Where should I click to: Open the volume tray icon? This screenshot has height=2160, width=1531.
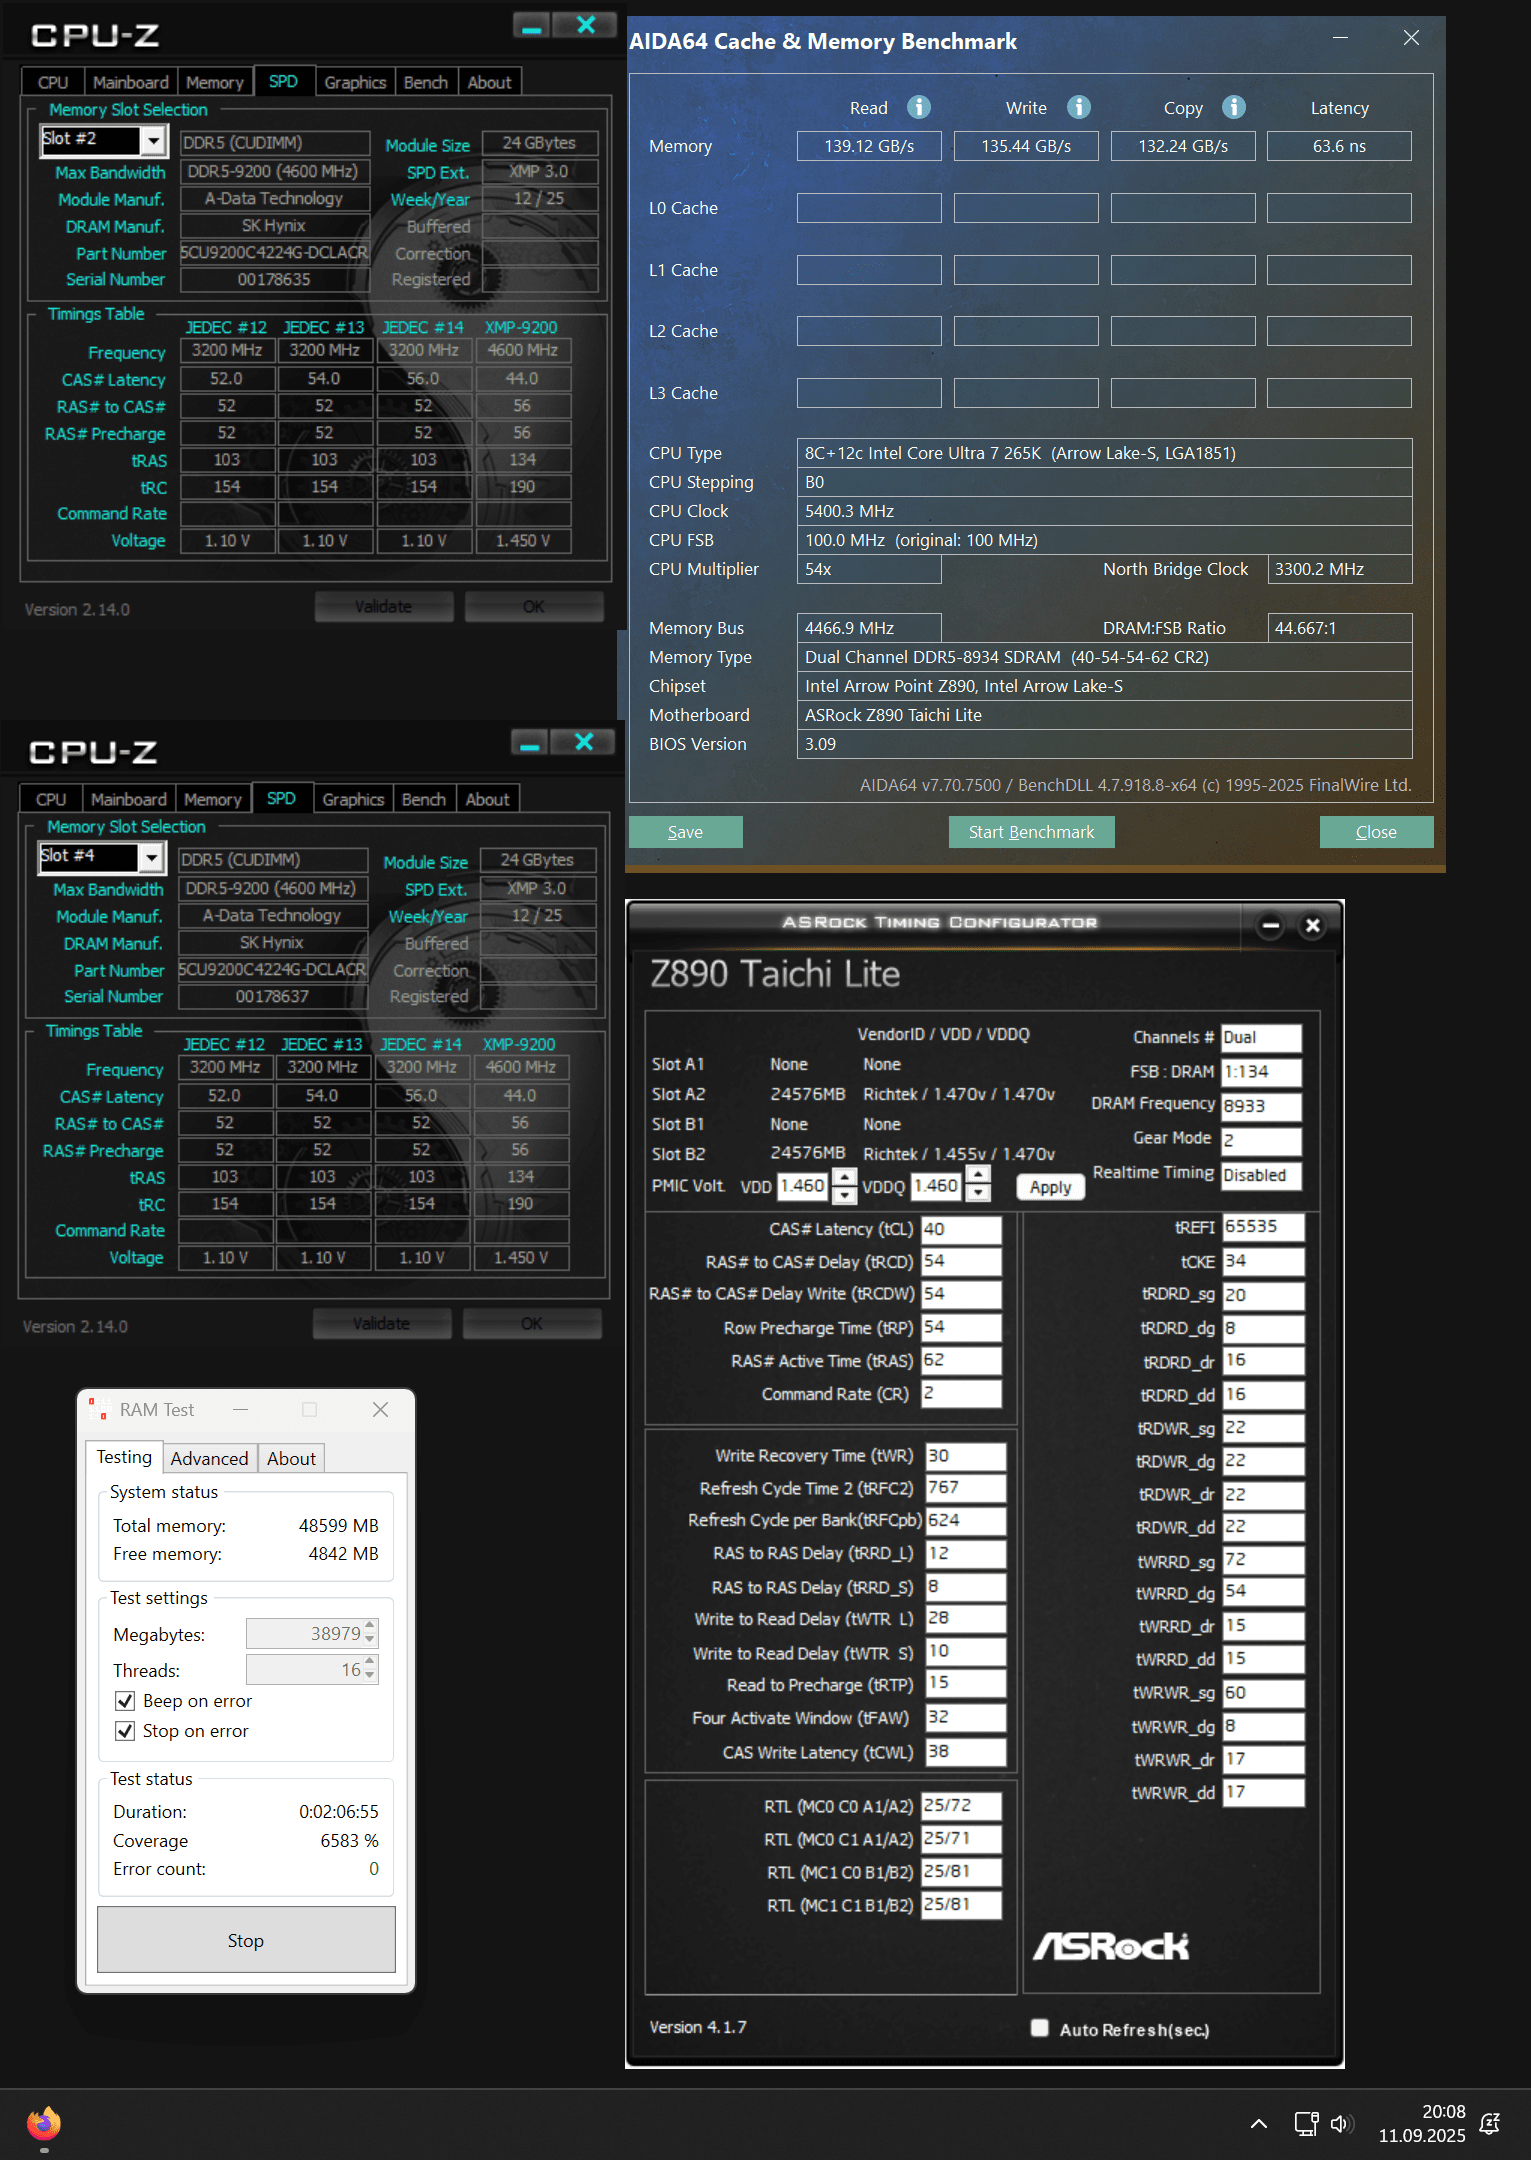[1341, 2123]
